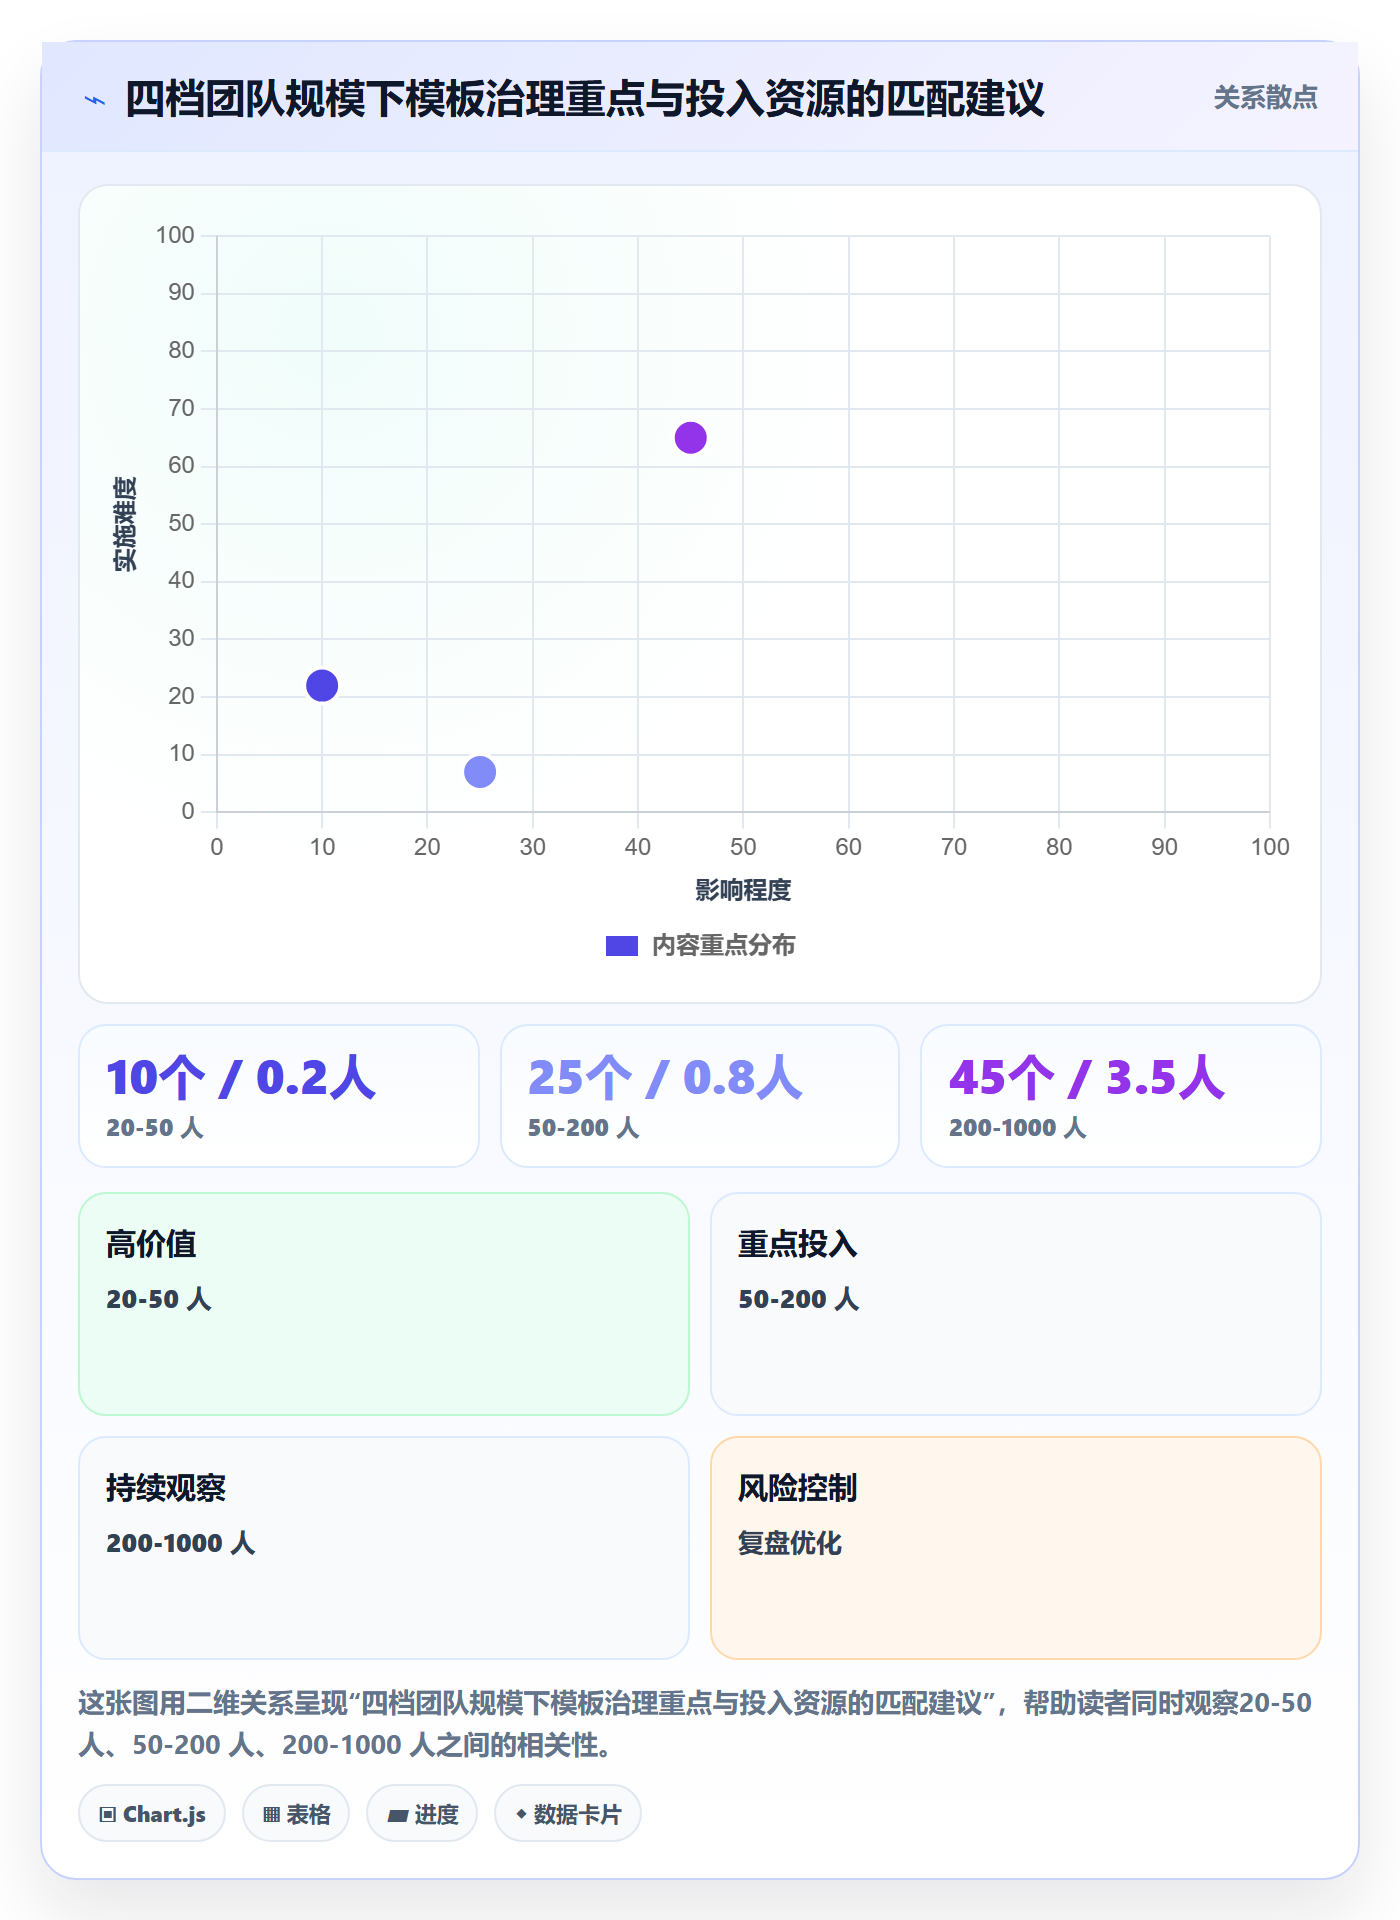Screen dimensions: 1400x1920
Task: Click the 200-1000 人 label under 45个 / 3.5人
Action: [x=1018, y=1128]
